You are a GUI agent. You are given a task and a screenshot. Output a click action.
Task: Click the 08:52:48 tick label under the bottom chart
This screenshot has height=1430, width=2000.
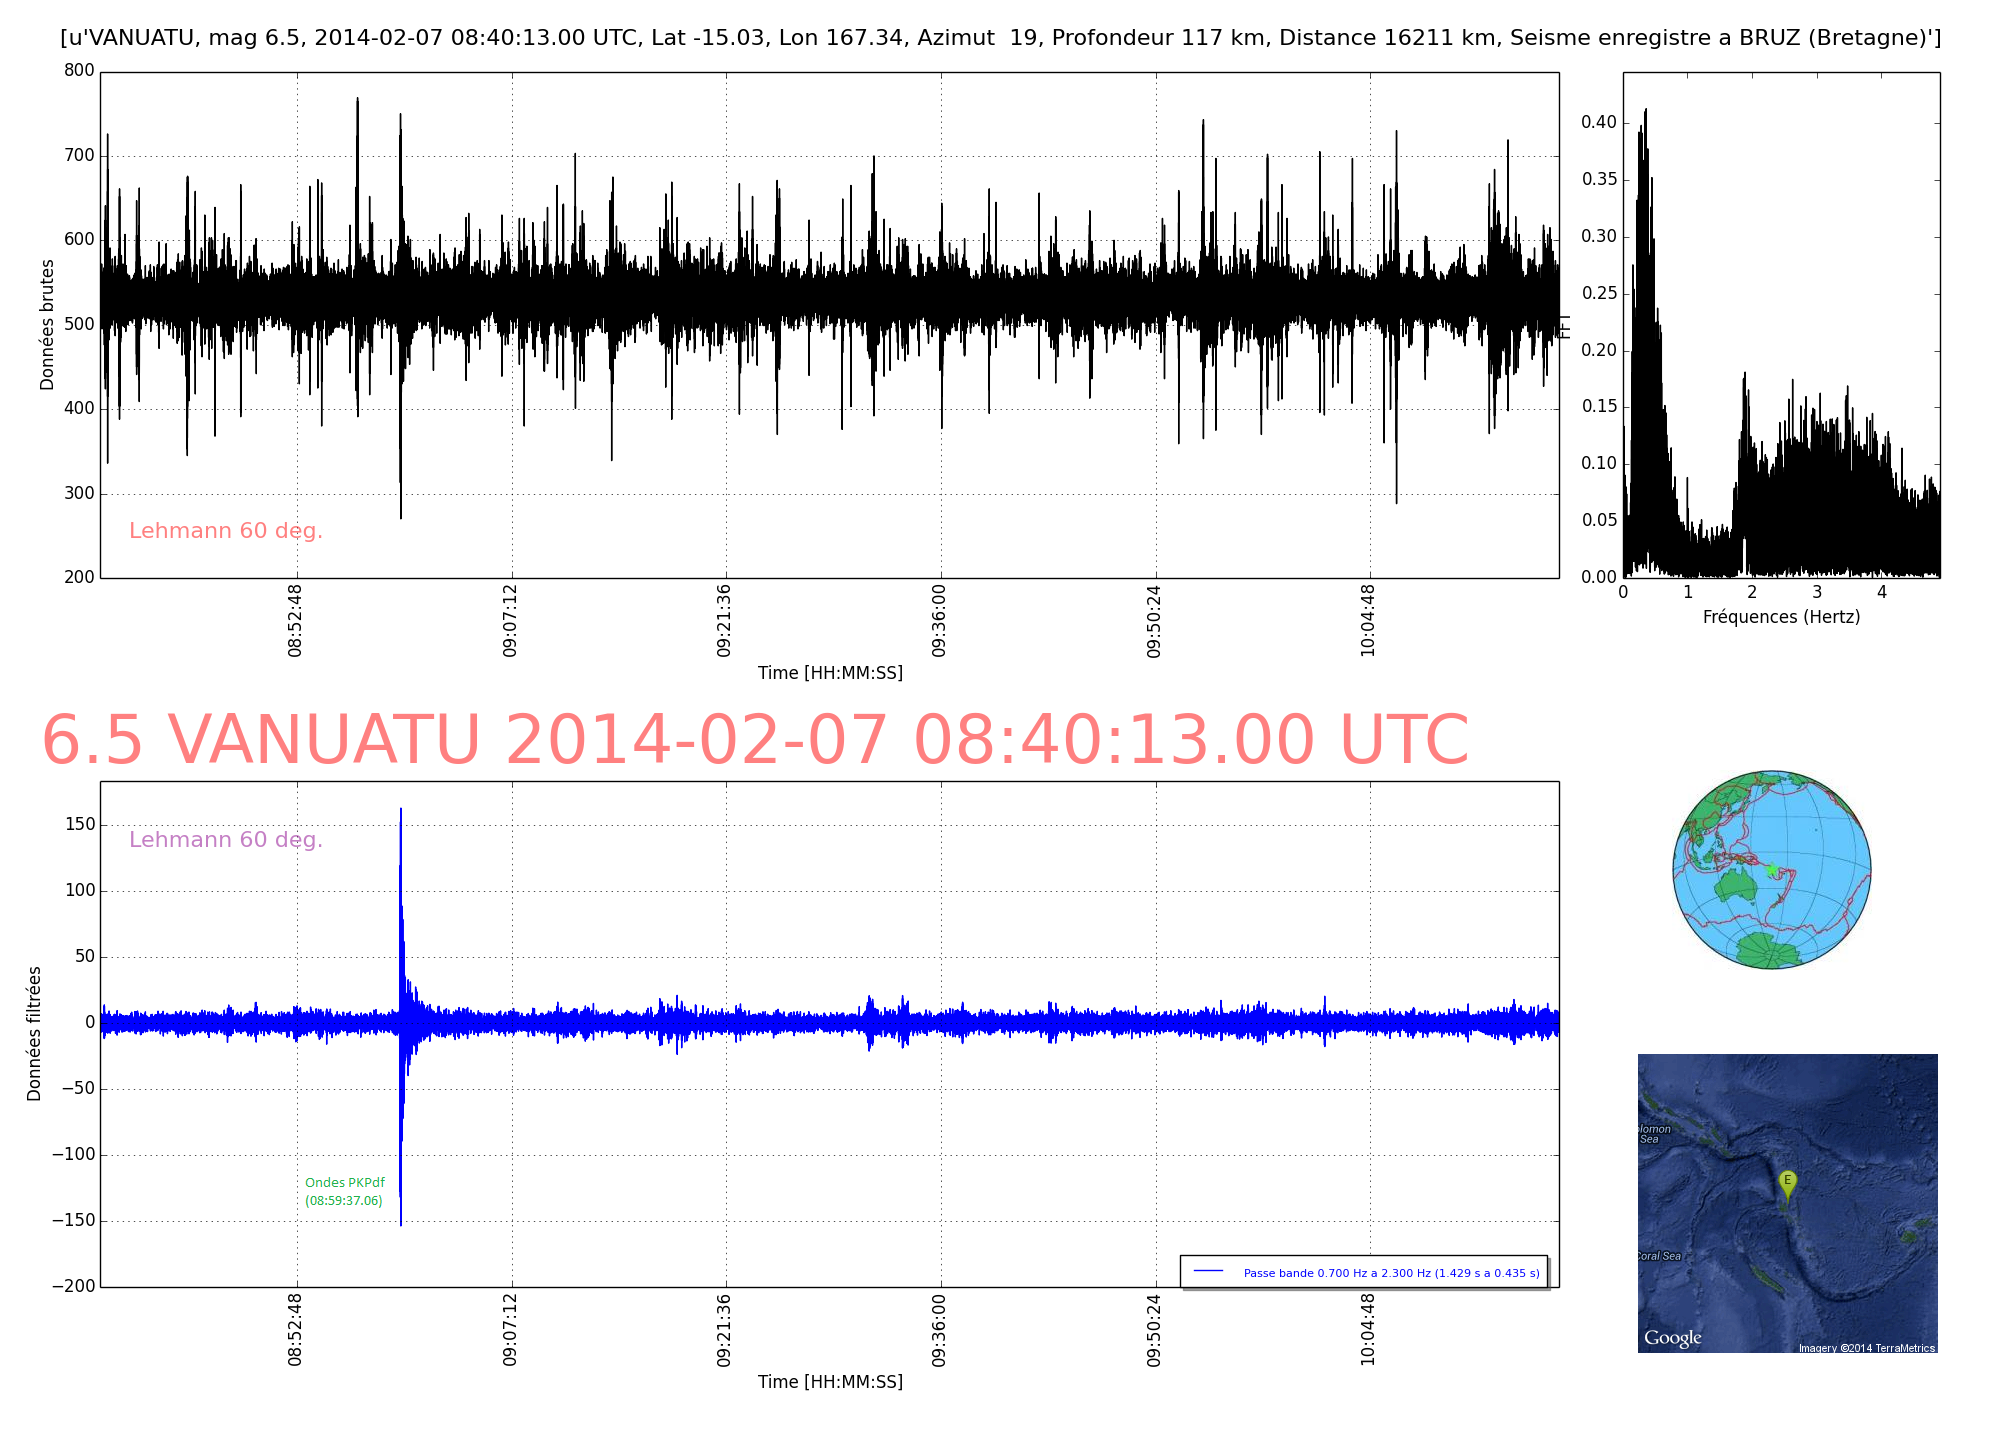[295, 1330]
